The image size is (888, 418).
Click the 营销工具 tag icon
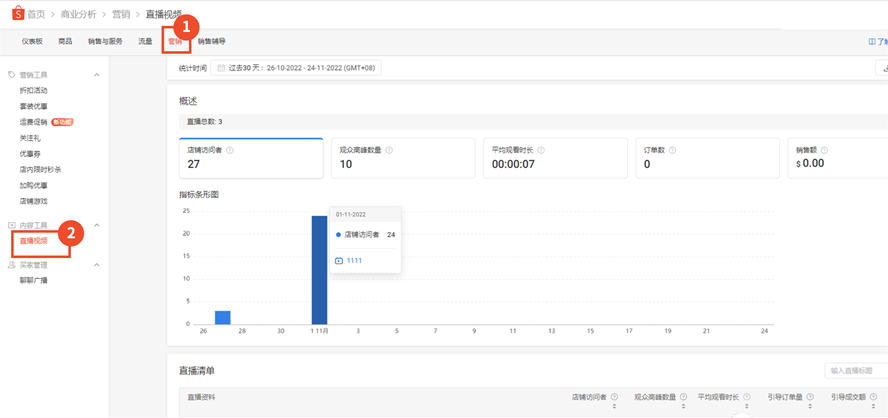pos(12,75)
